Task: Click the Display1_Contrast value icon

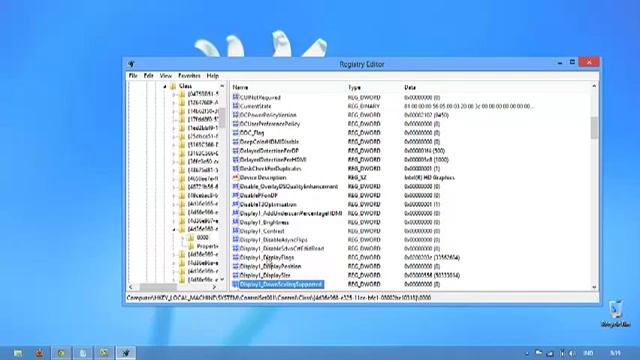Action: pos(236,231)
